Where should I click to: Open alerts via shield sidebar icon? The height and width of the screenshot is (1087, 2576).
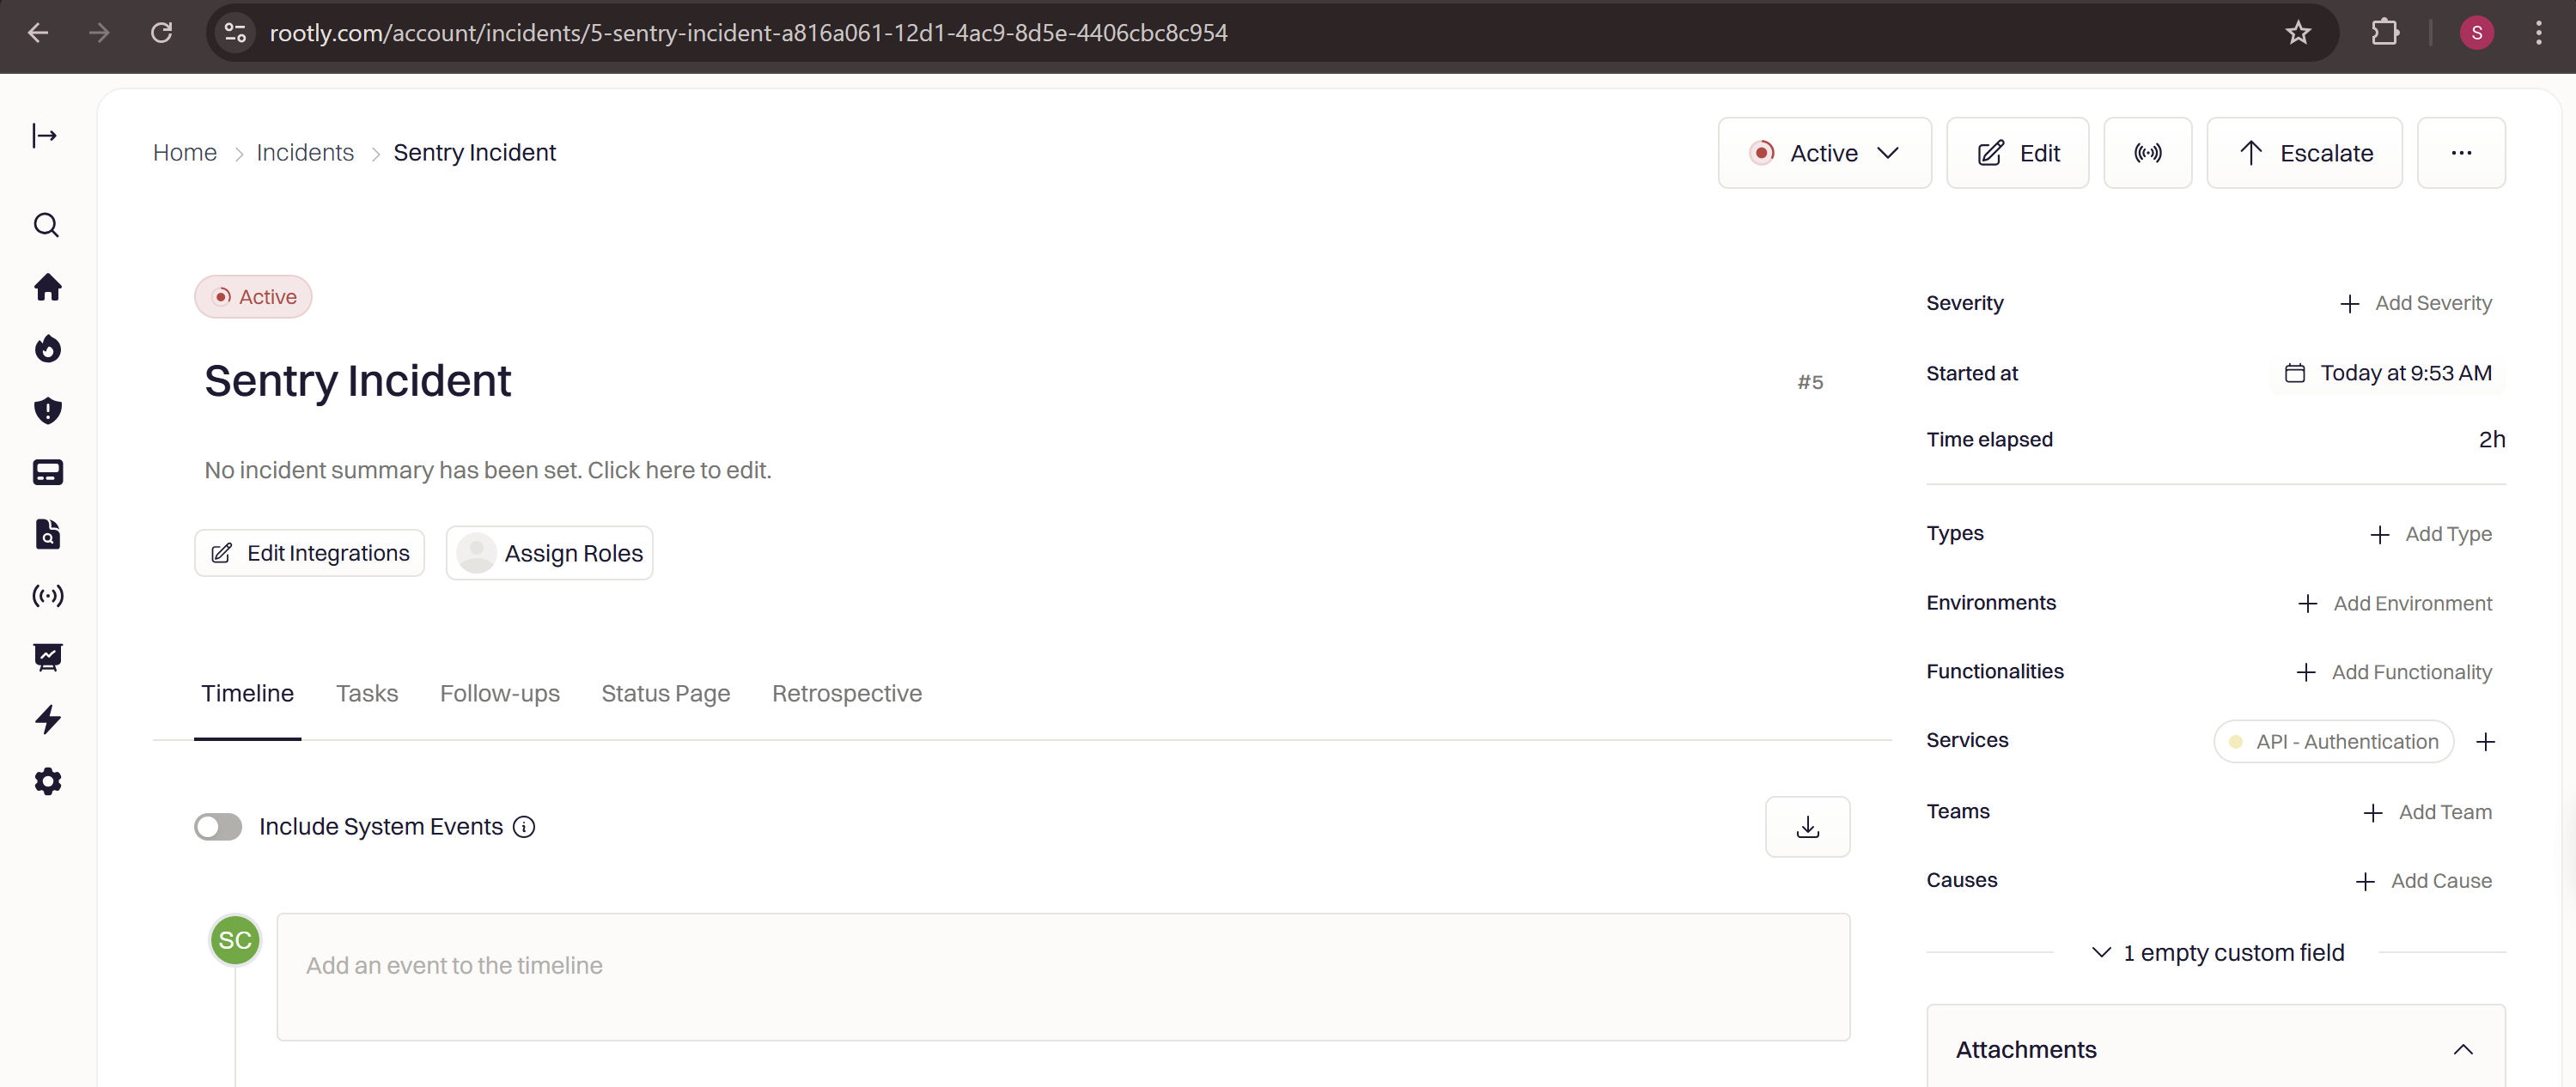(x=47, y=411)
